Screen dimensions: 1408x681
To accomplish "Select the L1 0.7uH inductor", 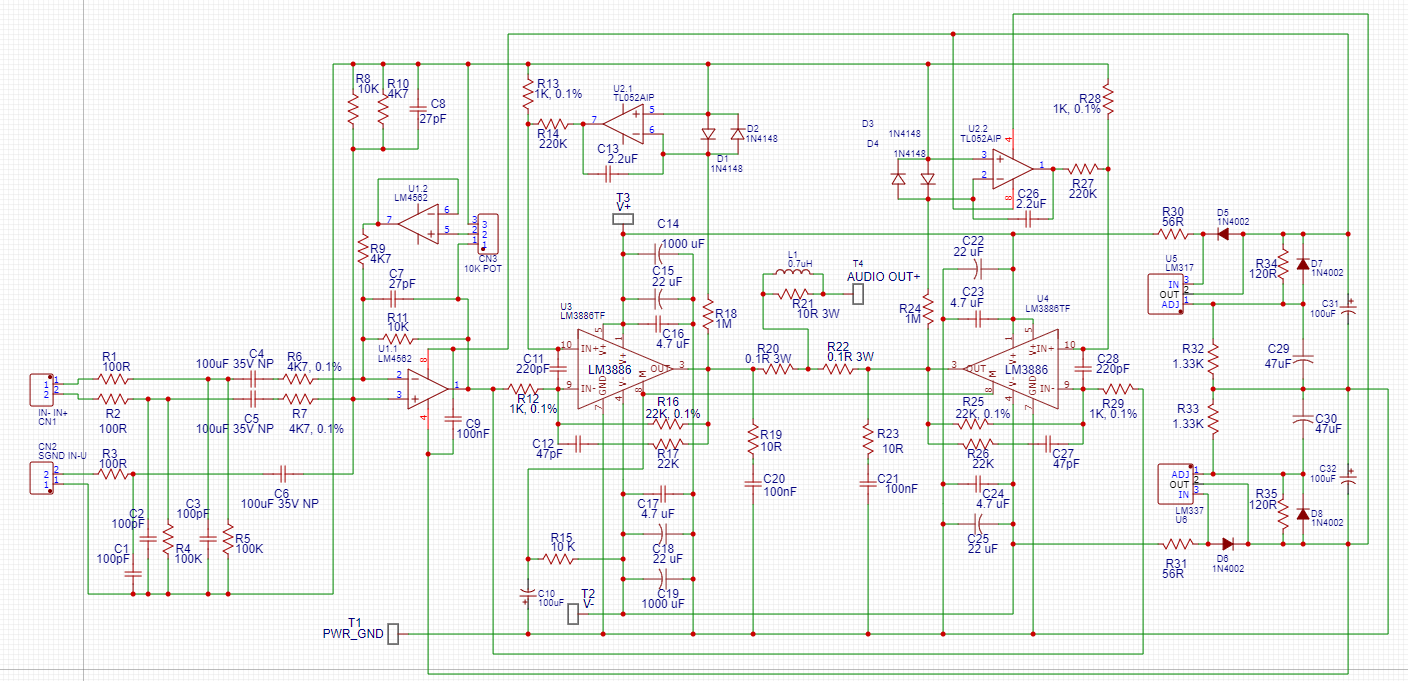I will [793, 273].
